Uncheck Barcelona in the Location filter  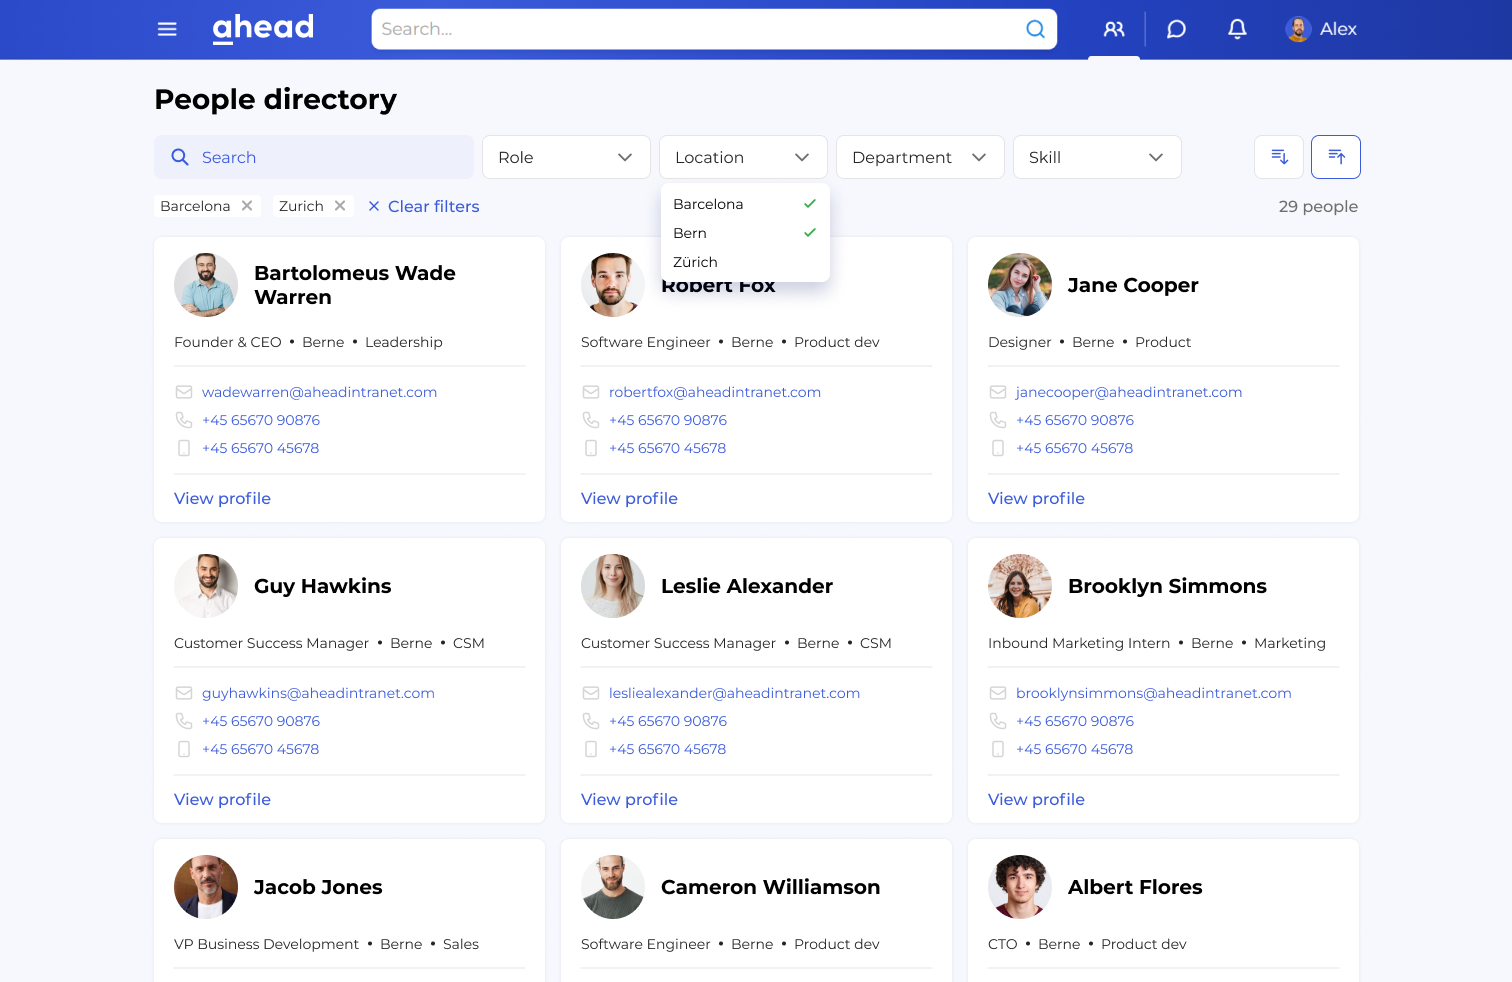pyautogui.click(x=744, y=204)
